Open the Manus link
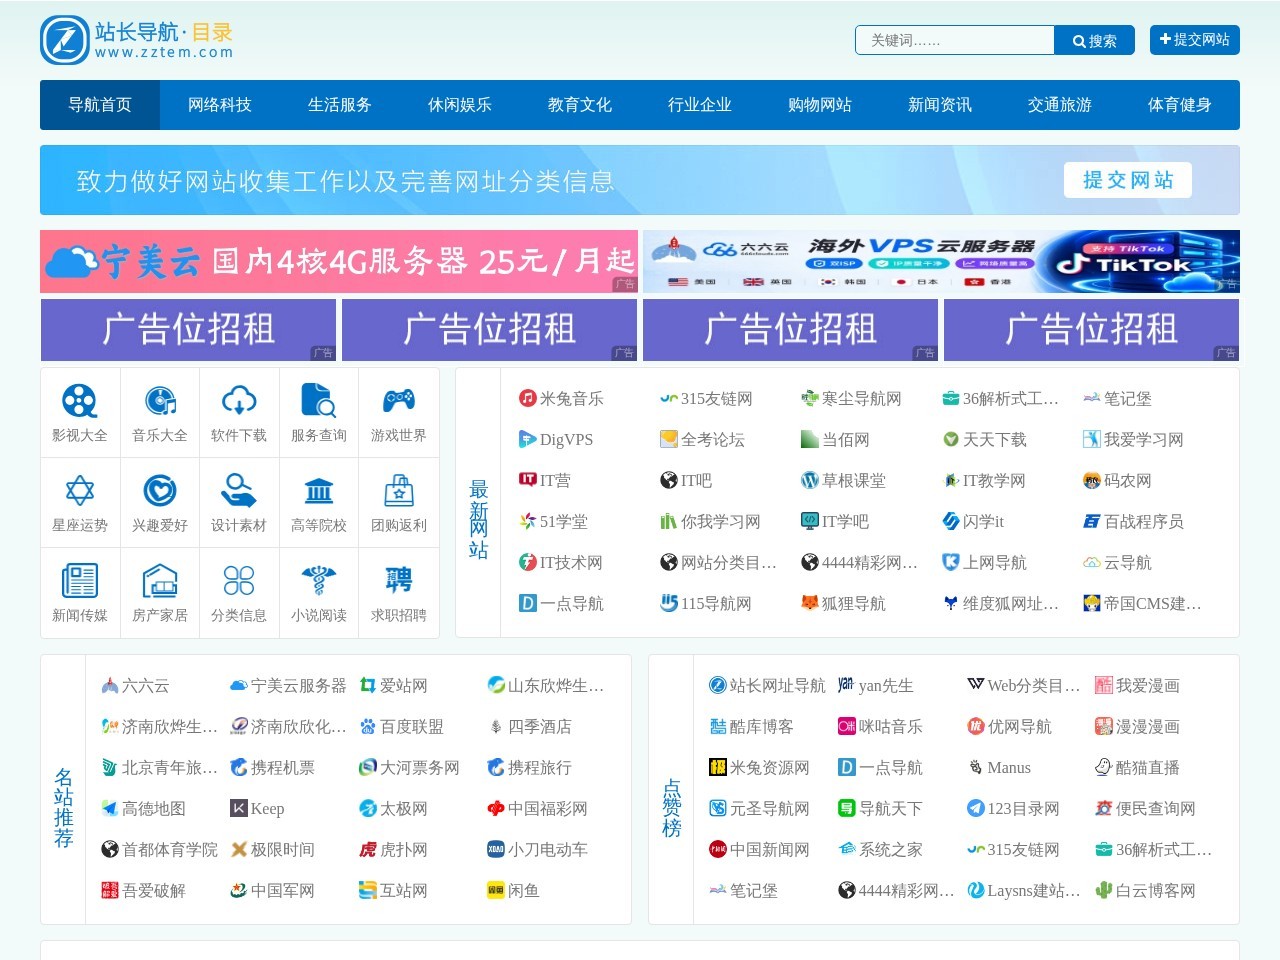 [x=1008, y=767]
